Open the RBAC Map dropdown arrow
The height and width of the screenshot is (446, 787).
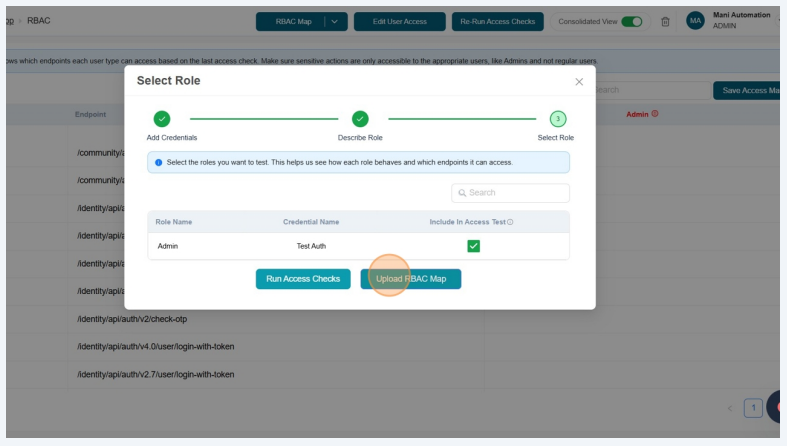pos(335,22)
